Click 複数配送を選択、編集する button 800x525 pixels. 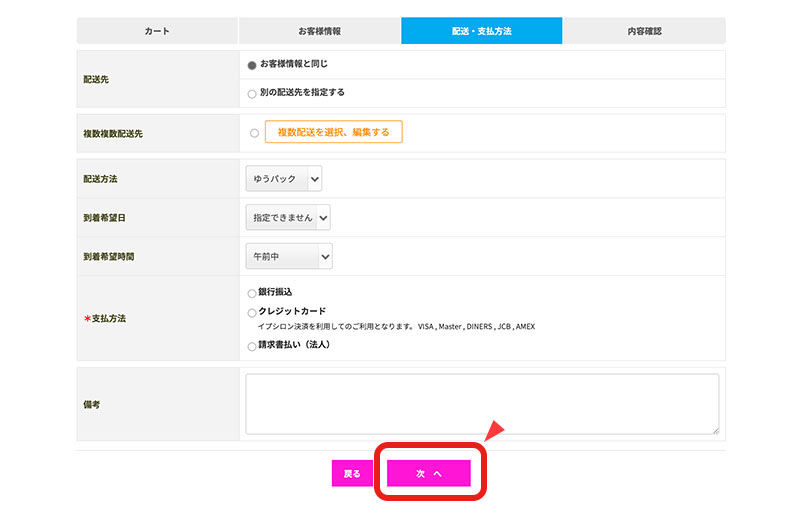click(333, 132)
